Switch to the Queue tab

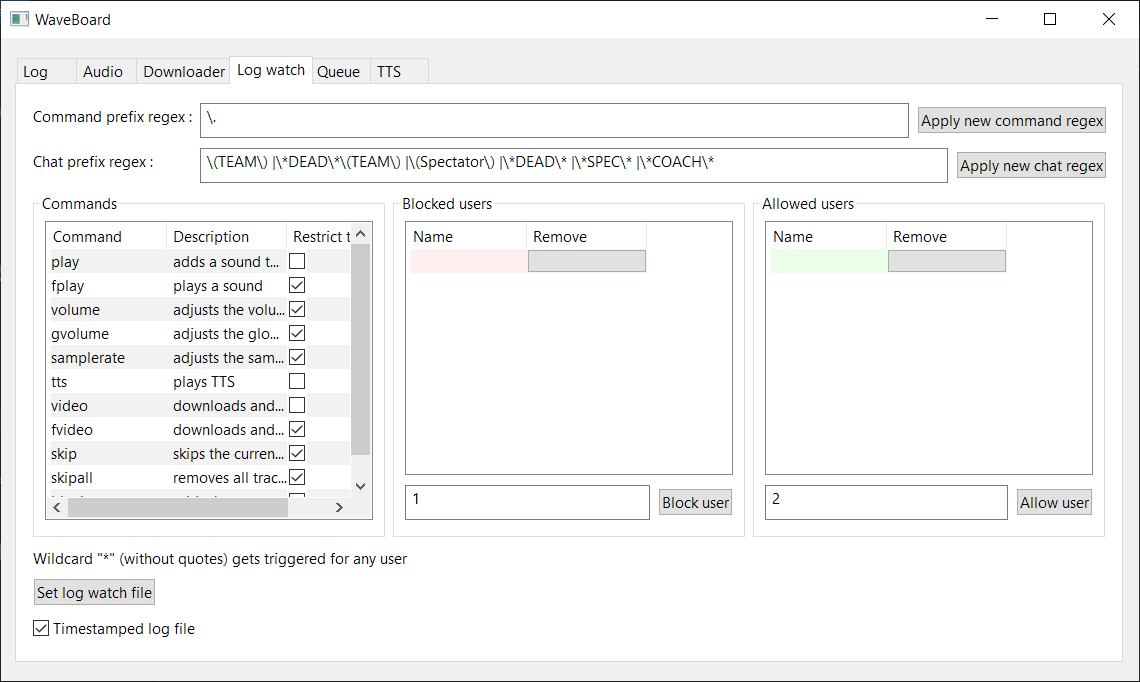coord(339,71)
